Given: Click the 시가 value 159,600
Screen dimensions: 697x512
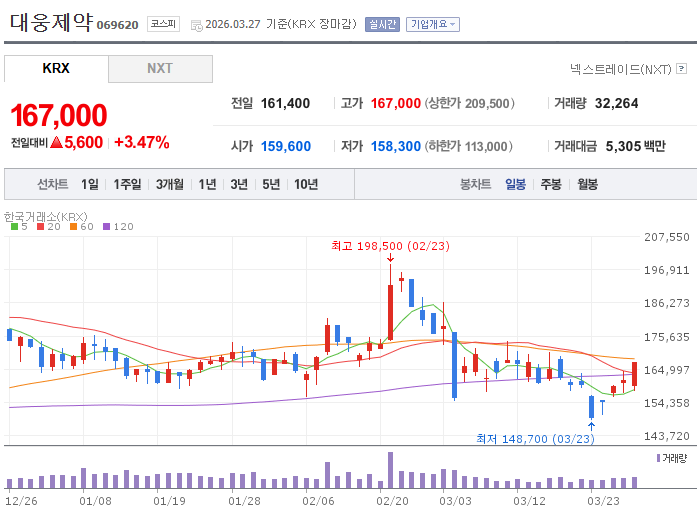Looking at the screenshot, I should 286,146.
